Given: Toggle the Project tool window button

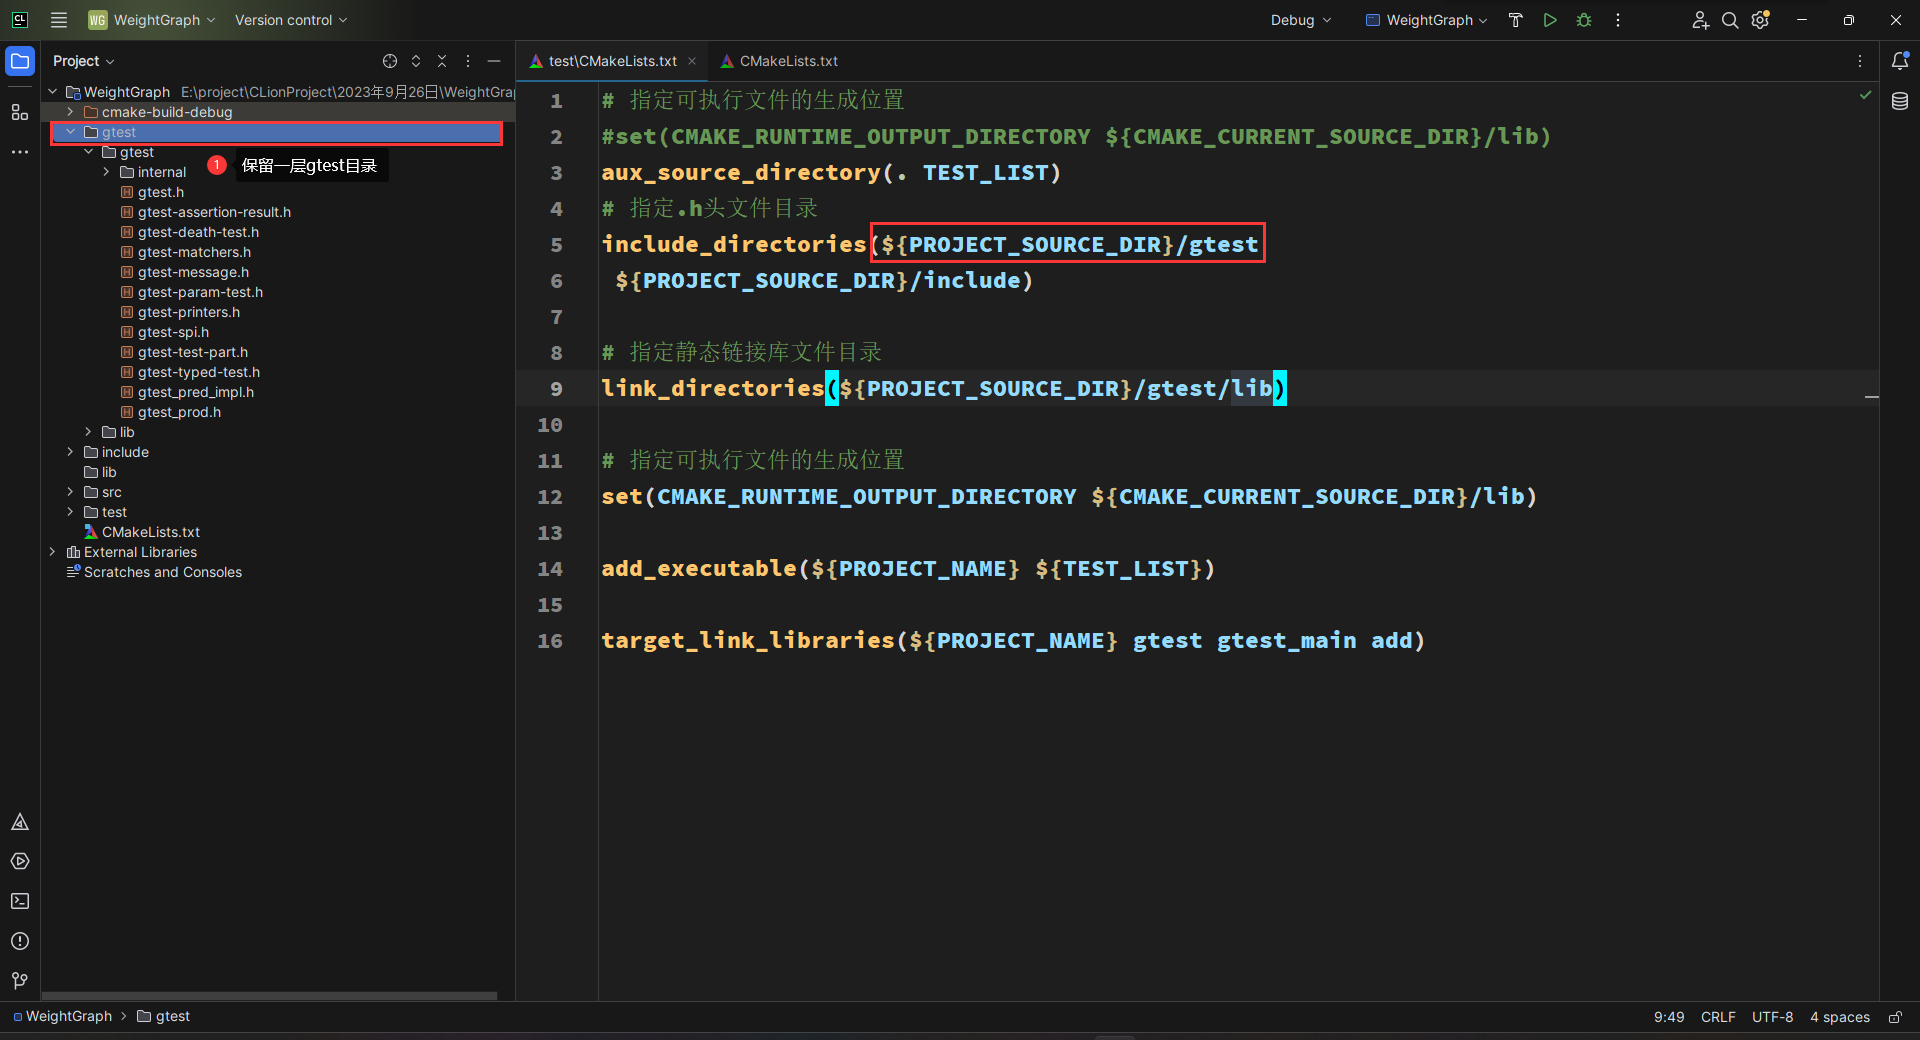Looking at the screenshot, I should click(x=20, y=61).
